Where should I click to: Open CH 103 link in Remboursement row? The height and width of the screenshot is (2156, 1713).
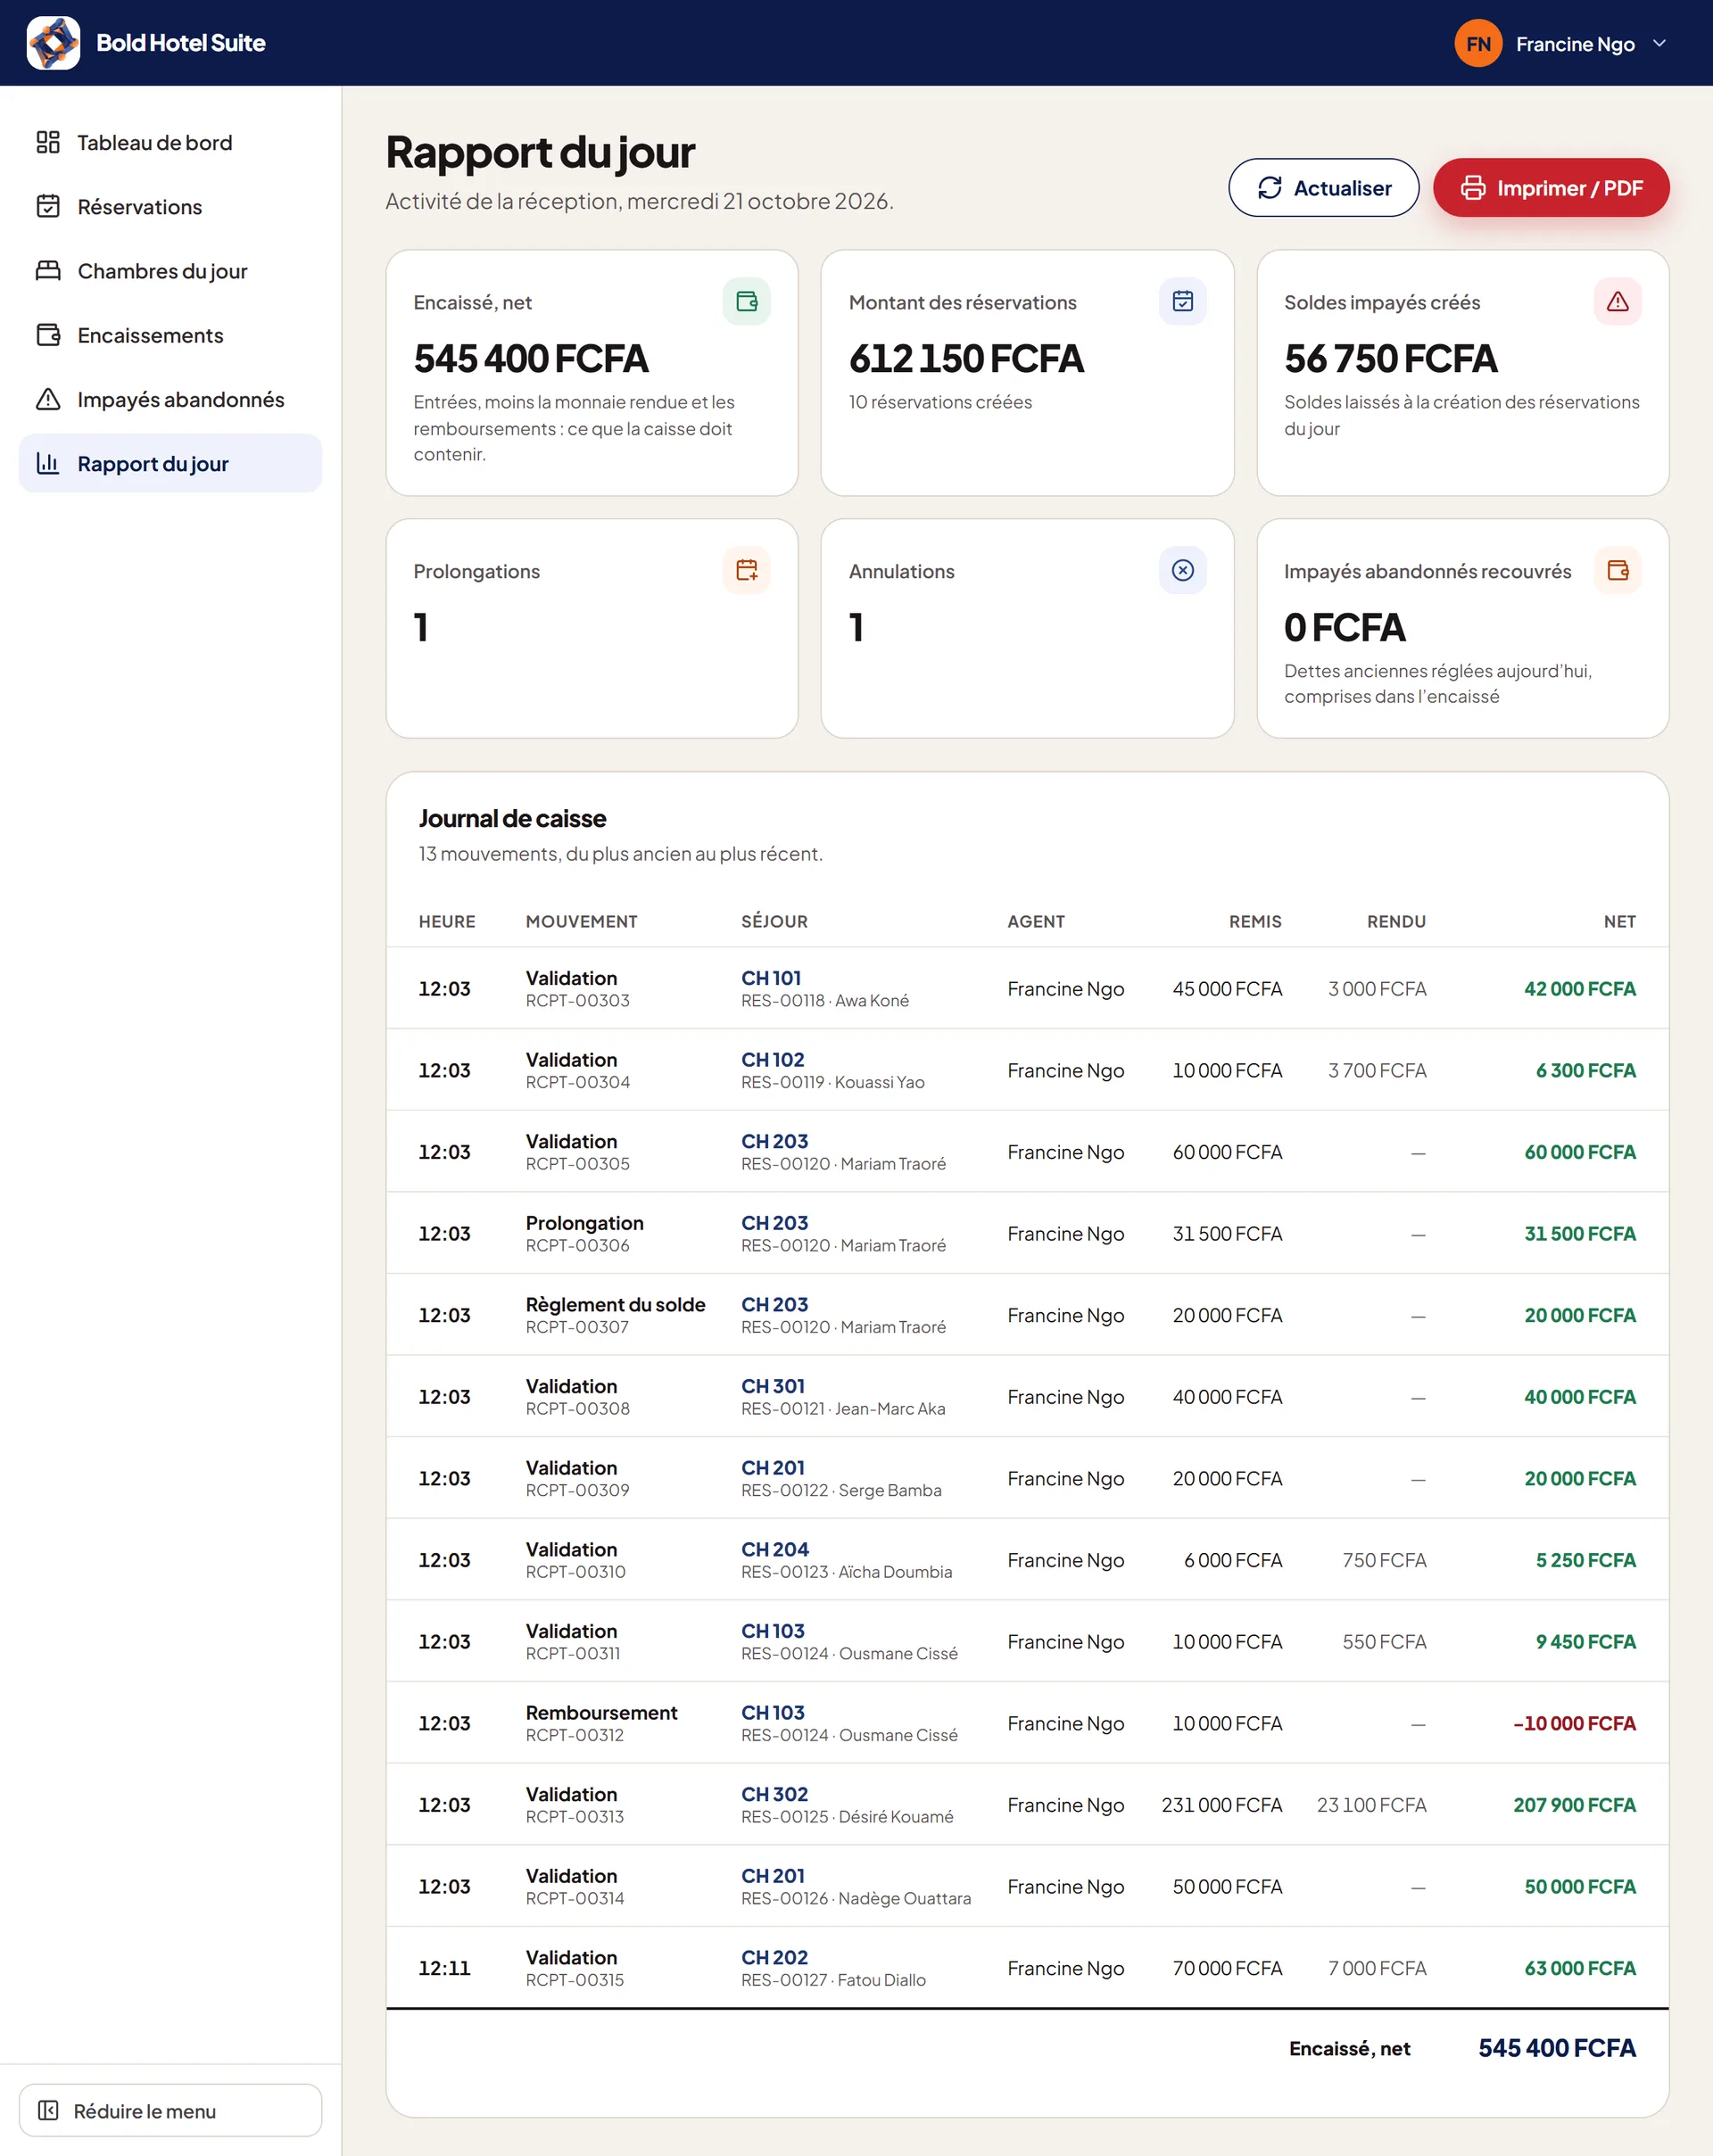(772, 1713)
